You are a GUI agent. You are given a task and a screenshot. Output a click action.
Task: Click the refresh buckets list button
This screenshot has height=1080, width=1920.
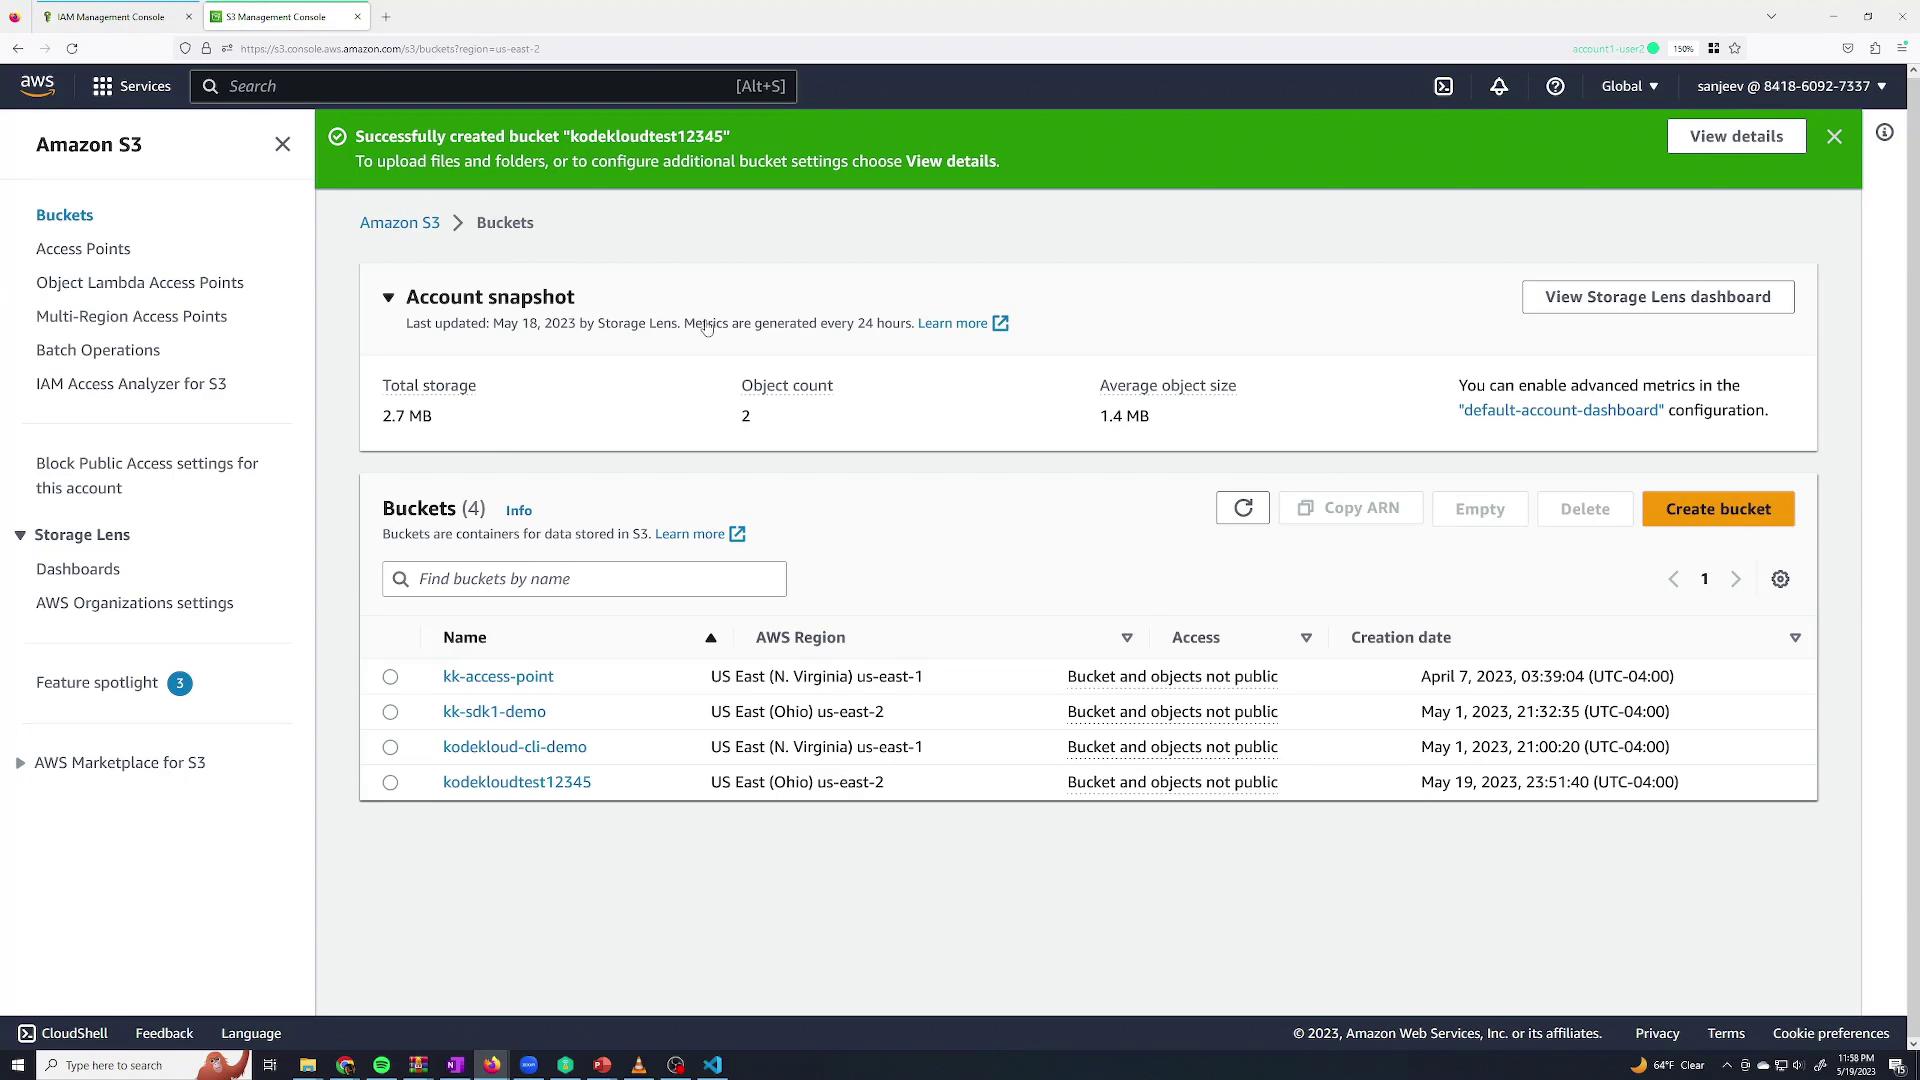1242,508
